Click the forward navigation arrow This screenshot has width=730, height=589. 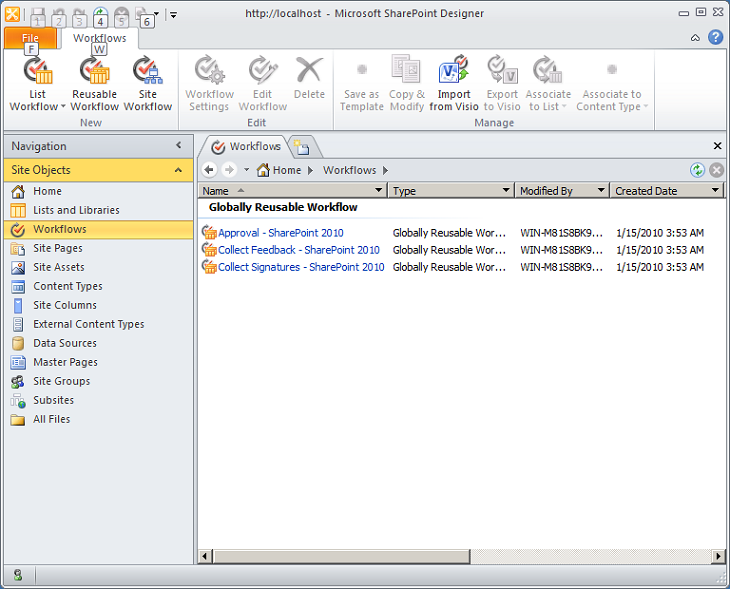click(229, 170)
